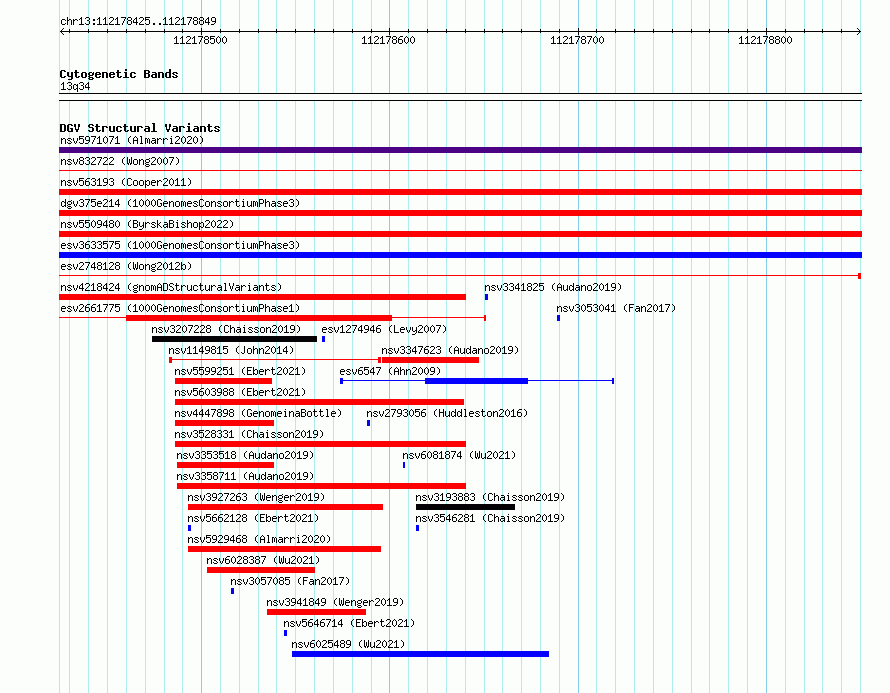
Task: Select the blue nsv2793056 marker
Action: click(x=368, y=423)
